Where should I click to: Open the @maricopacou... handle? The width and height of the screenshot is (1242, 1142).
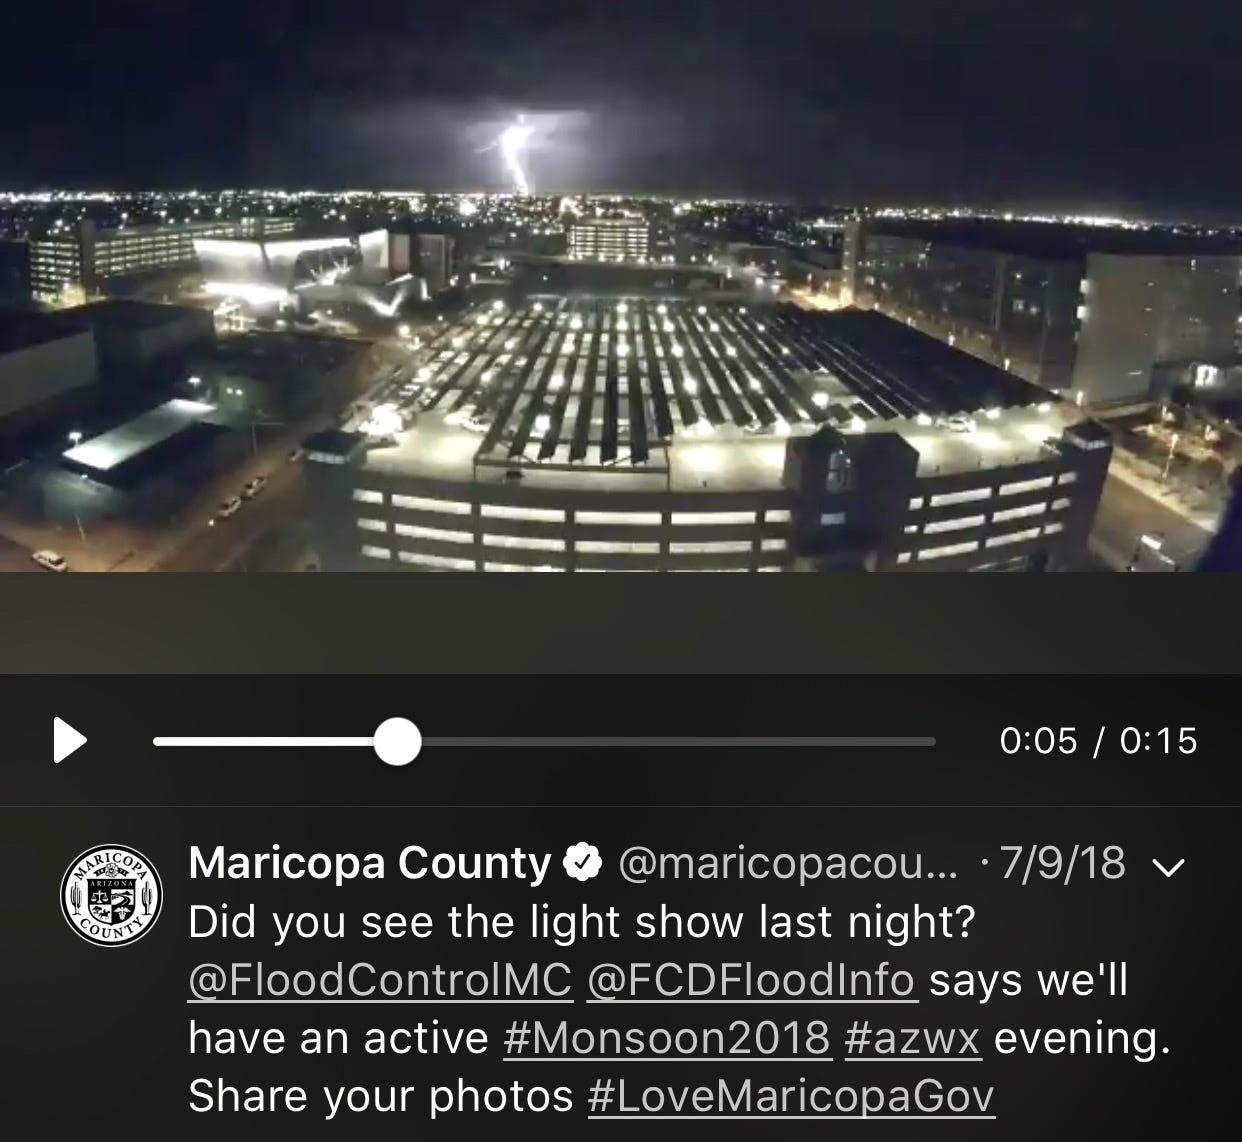pyautogui.click(x=788, y=863)
